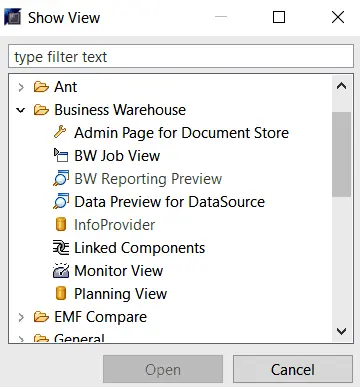This screenshot has height=387, width=360.
Task: Click the Open button
Action: tap(163, 369)
